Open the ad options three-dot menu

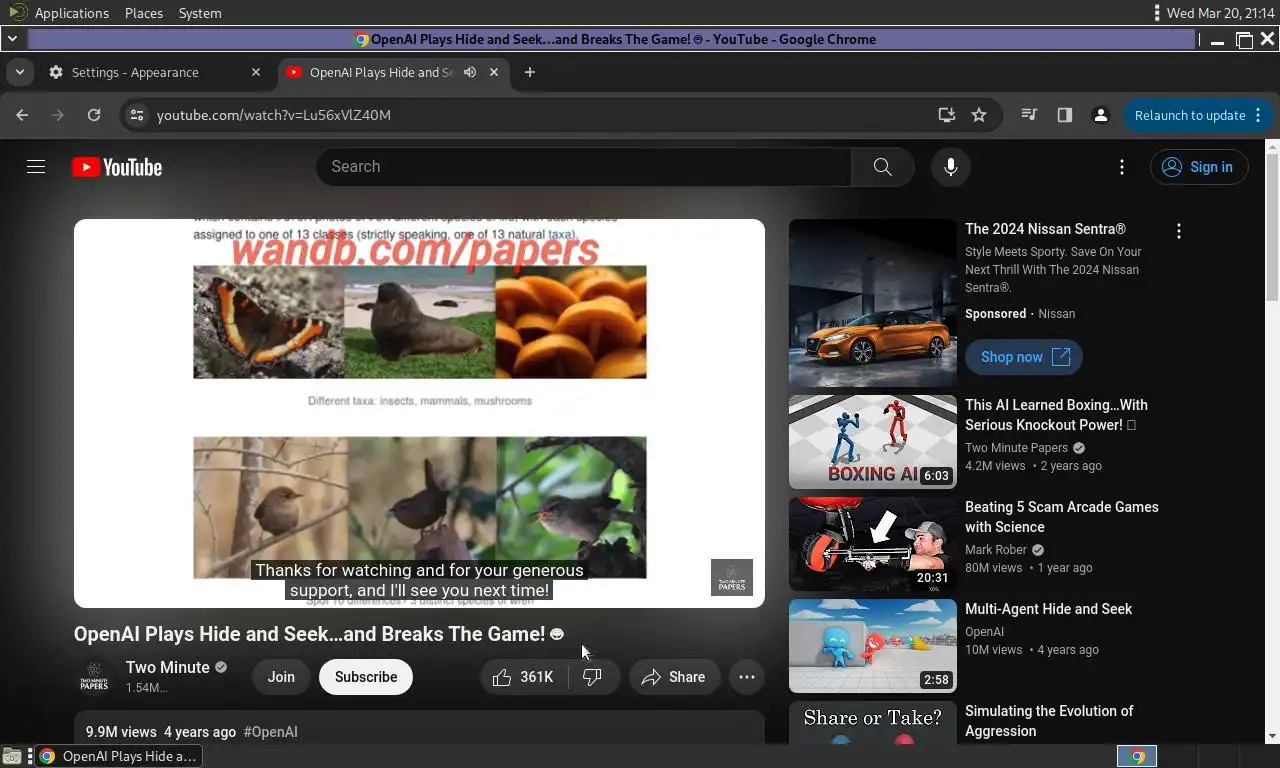pos(1179,231)
